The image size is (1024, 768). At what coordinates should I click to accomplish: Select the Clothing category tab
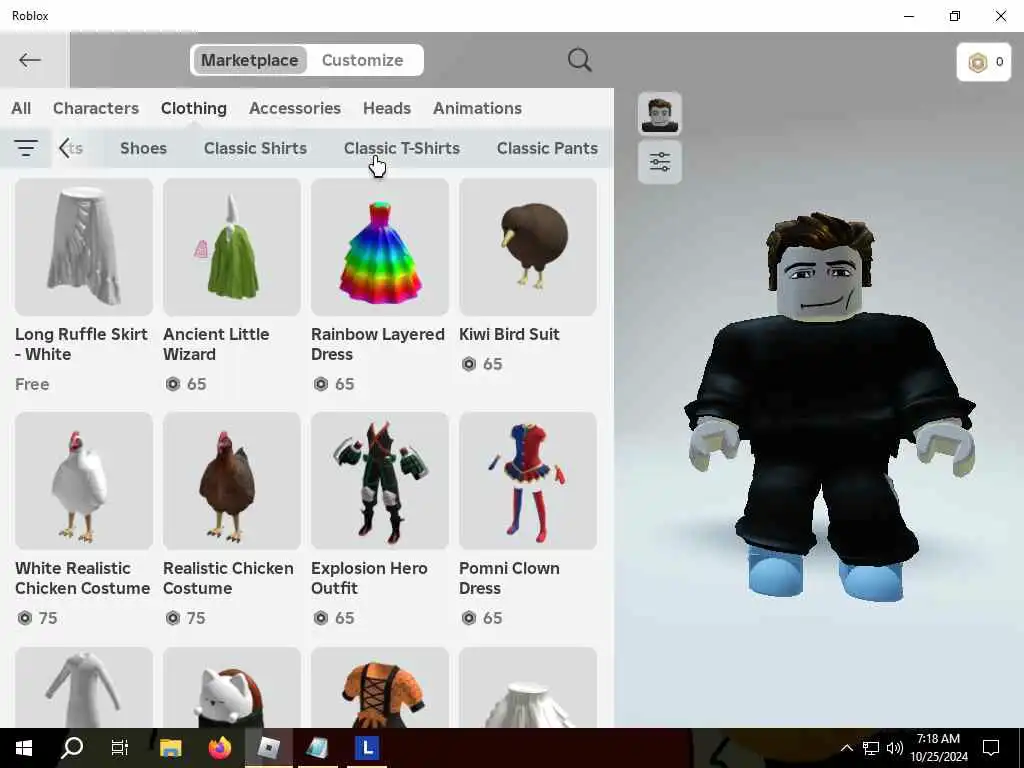(x=194, y=108)
